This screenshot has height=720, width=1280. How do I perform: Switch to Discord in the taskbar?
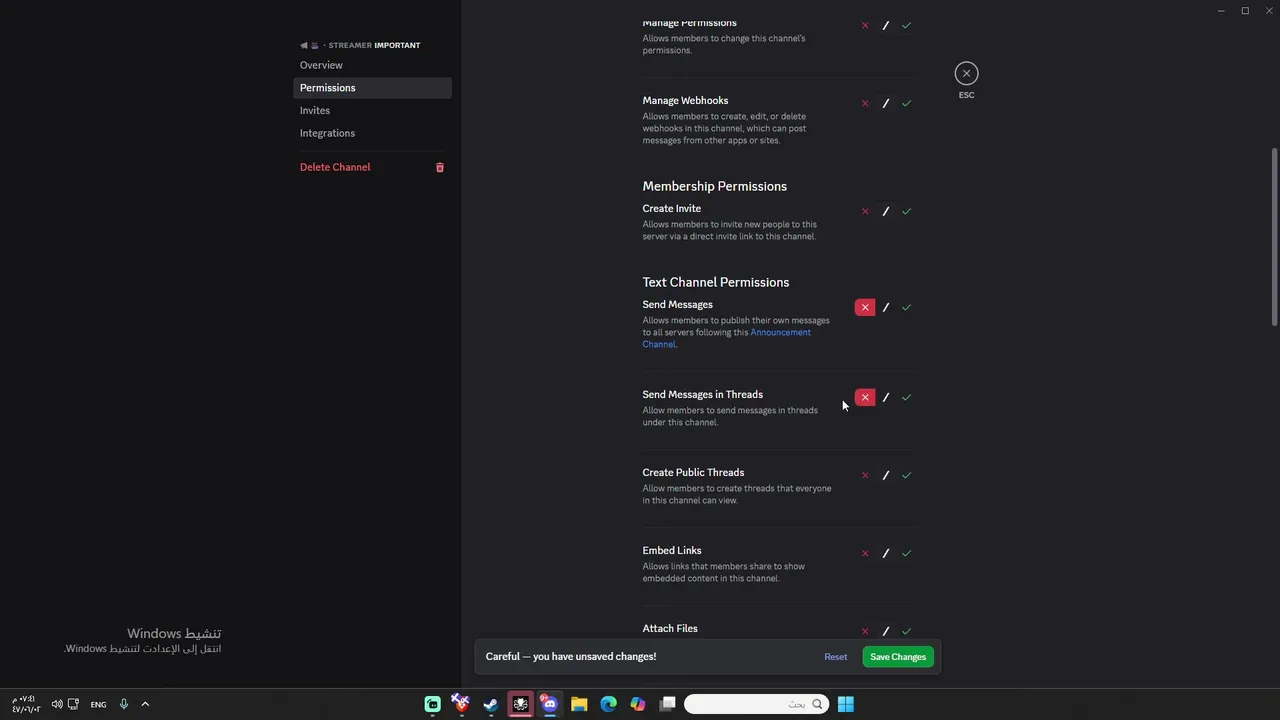(549, 704)
